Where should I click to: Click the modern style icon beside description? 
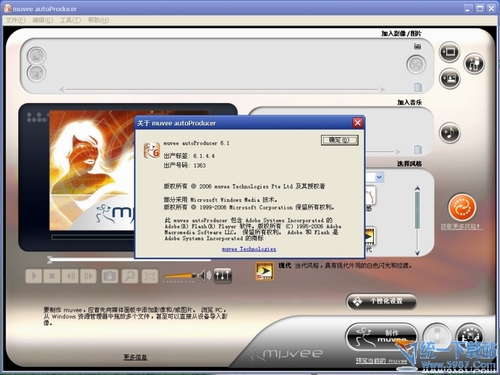pos(264,271)
